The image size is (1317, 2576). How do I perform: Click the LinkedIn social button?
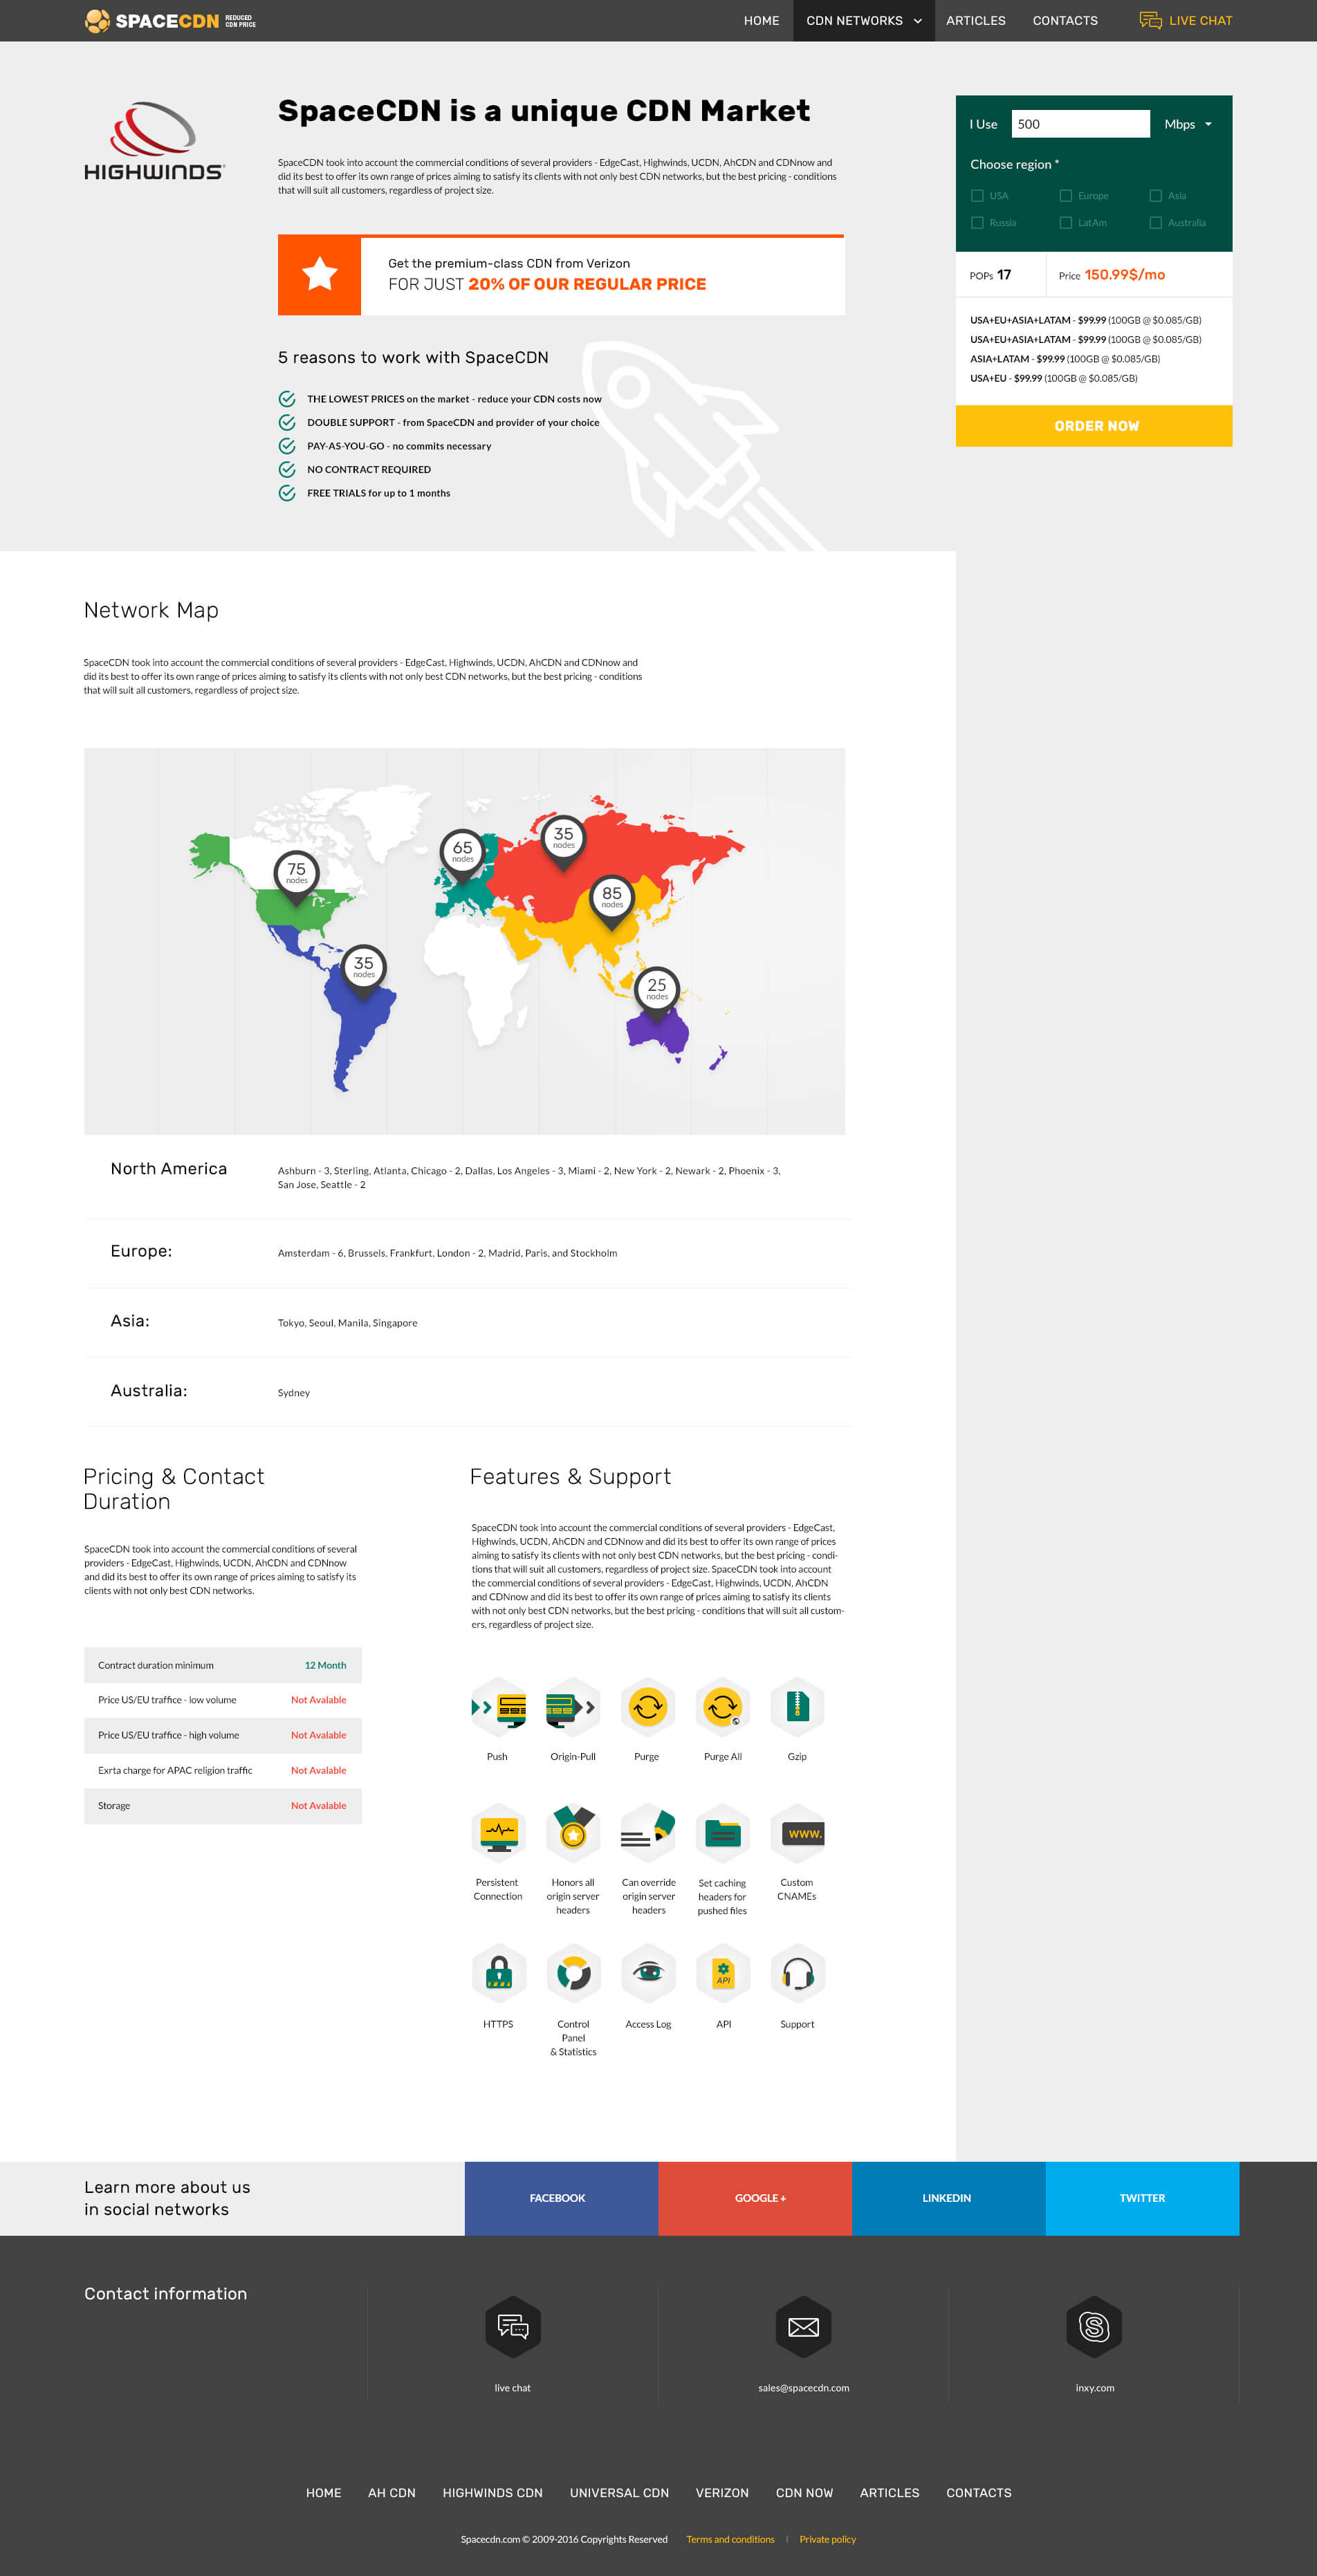coord(948,2198)
